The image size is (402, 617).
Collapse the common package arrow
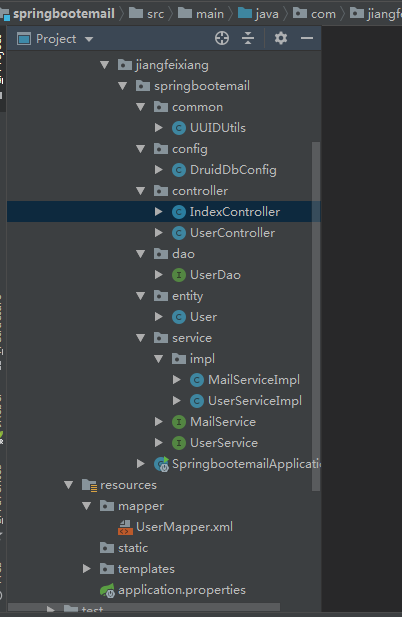pyautogui.click(x=140, y=107)
